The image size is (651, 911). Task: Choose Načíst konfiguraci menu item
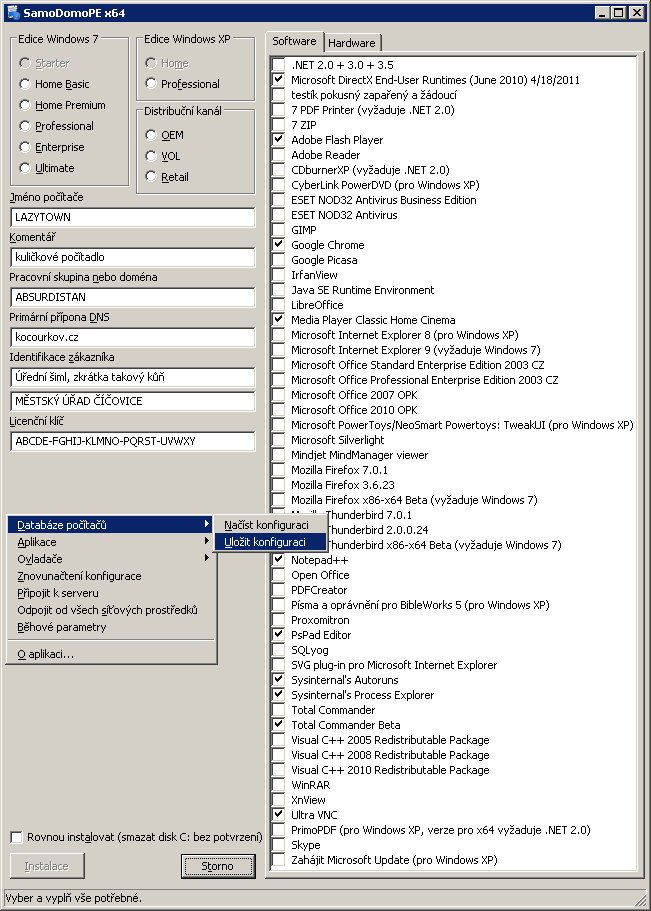270,525
